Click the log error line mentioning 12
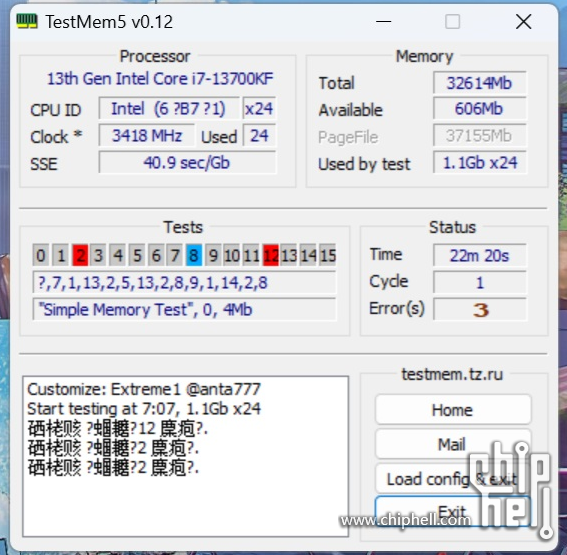The height and width of the screenshot is (555, 567). coord(118,428)
